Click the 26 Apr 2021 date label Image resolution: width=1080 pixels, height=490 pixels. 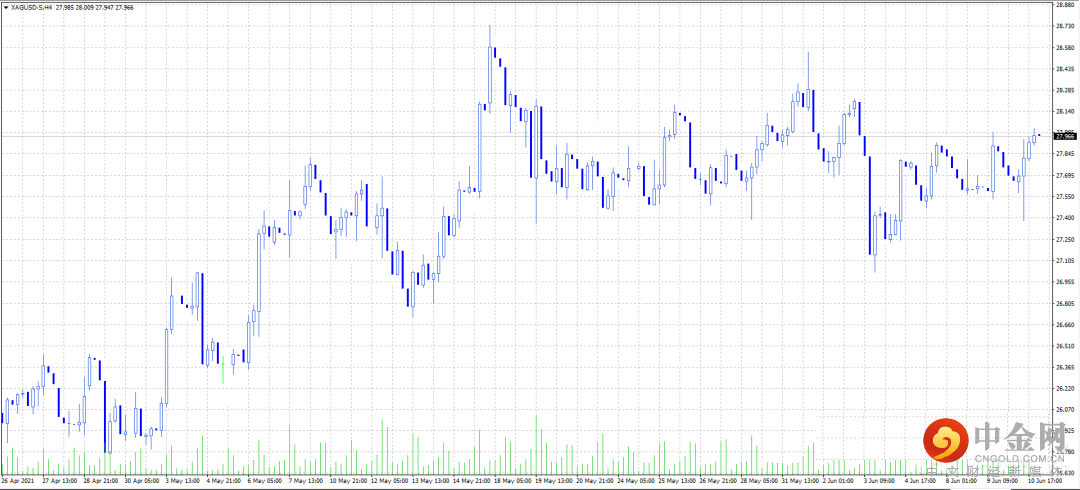tap(18, 479)
